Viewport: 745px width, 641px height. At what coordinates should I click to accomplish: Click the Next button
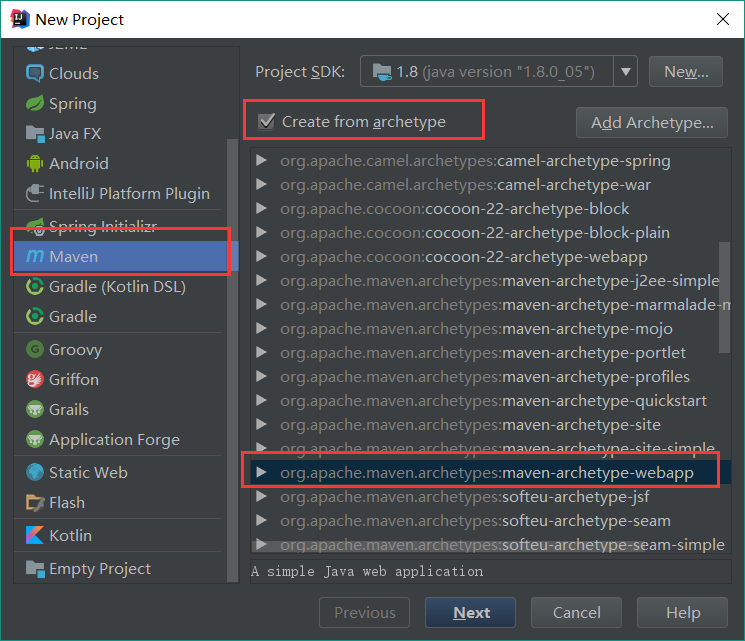click(x=470, y=612)
